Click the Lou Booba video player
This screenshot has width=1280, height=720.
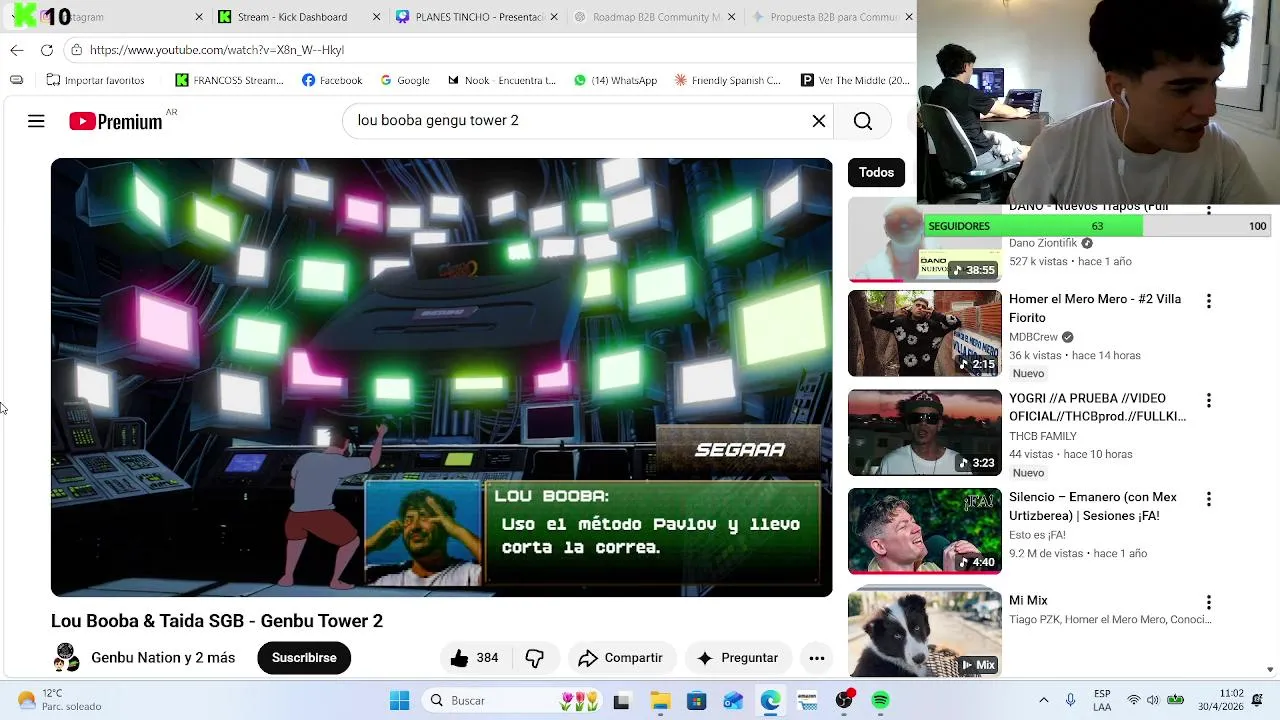click(x=441, y=377)
